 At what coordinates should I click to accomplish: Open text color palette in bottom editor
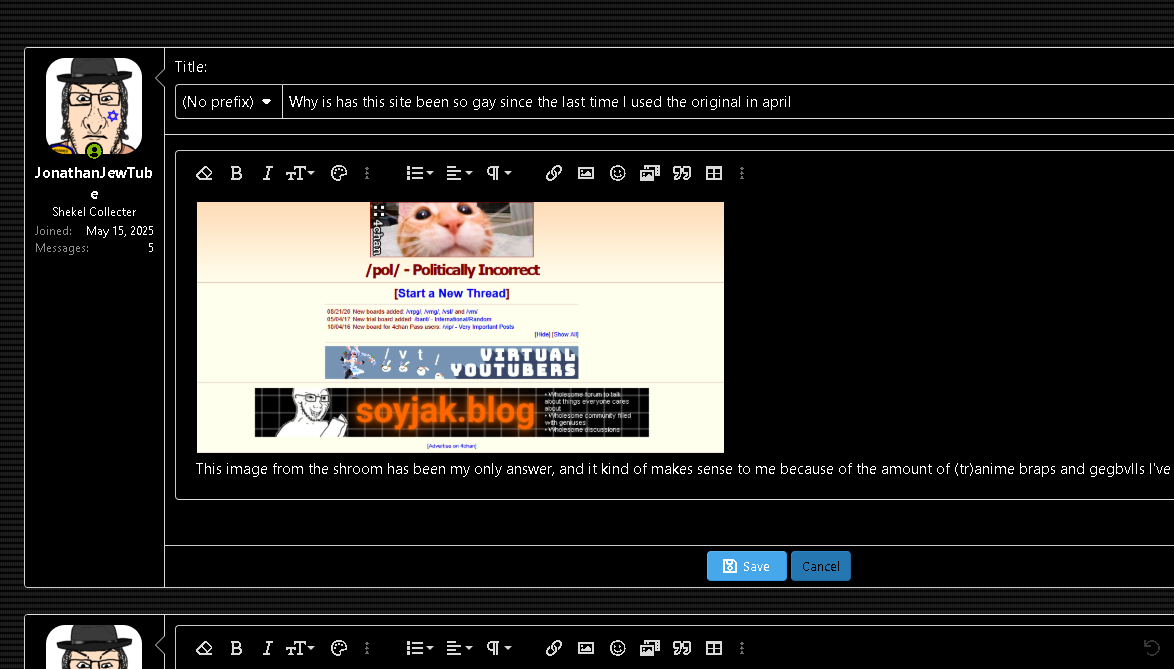[339, 648]
